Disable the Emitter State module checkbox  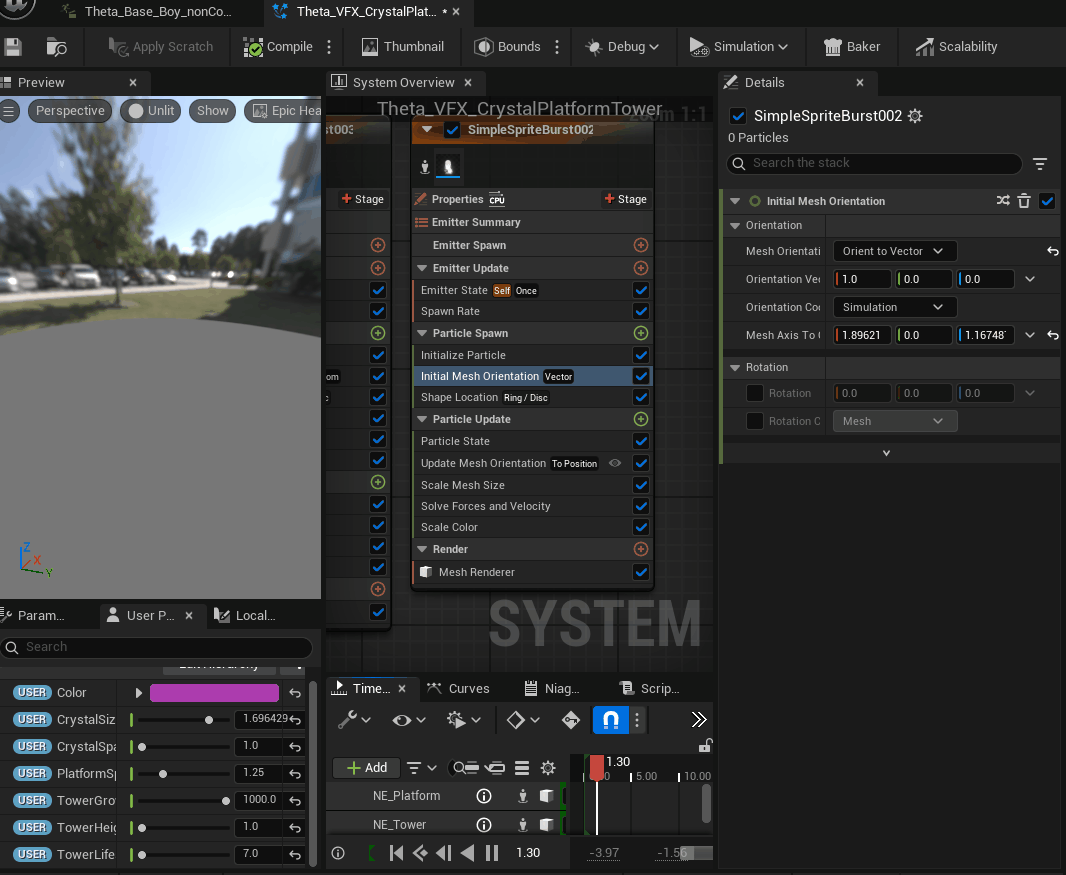tap(640, 290)
